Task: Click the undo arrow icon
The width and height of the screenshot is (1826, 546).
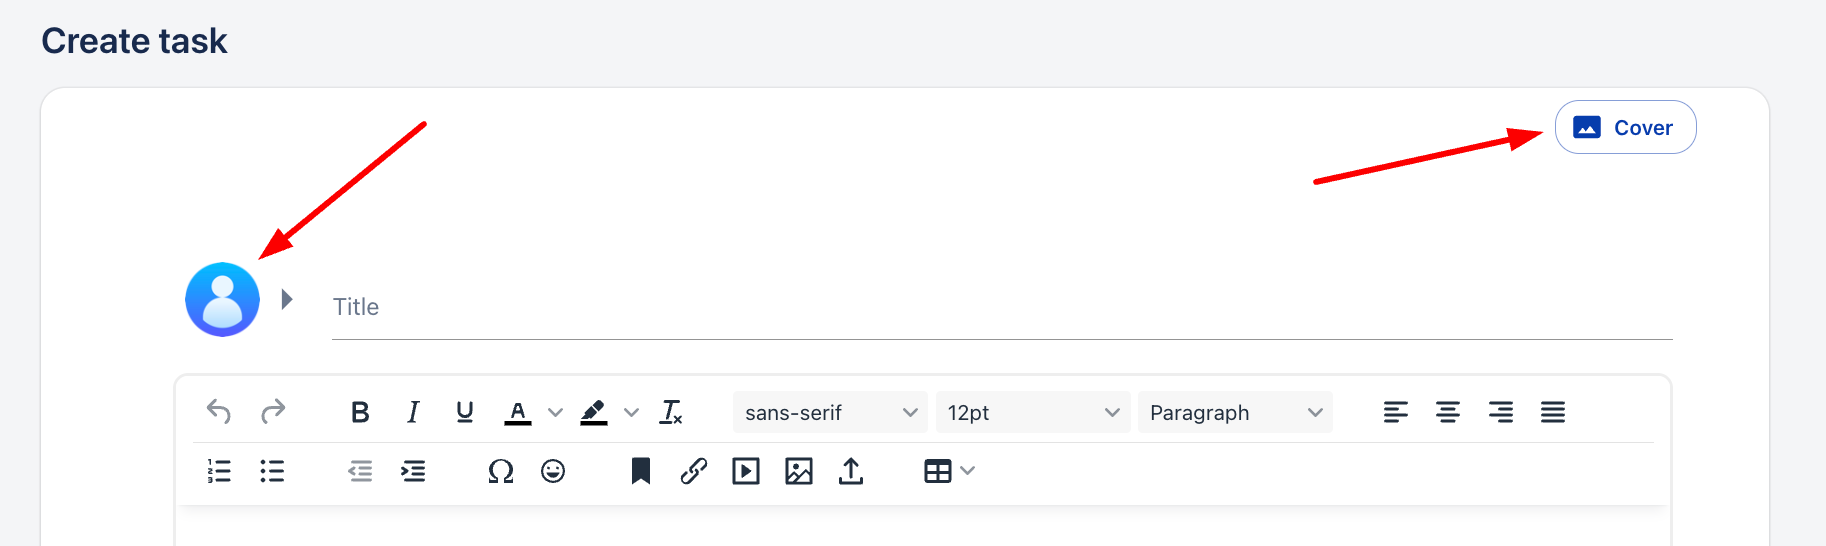Action: (x=219, y=412)
